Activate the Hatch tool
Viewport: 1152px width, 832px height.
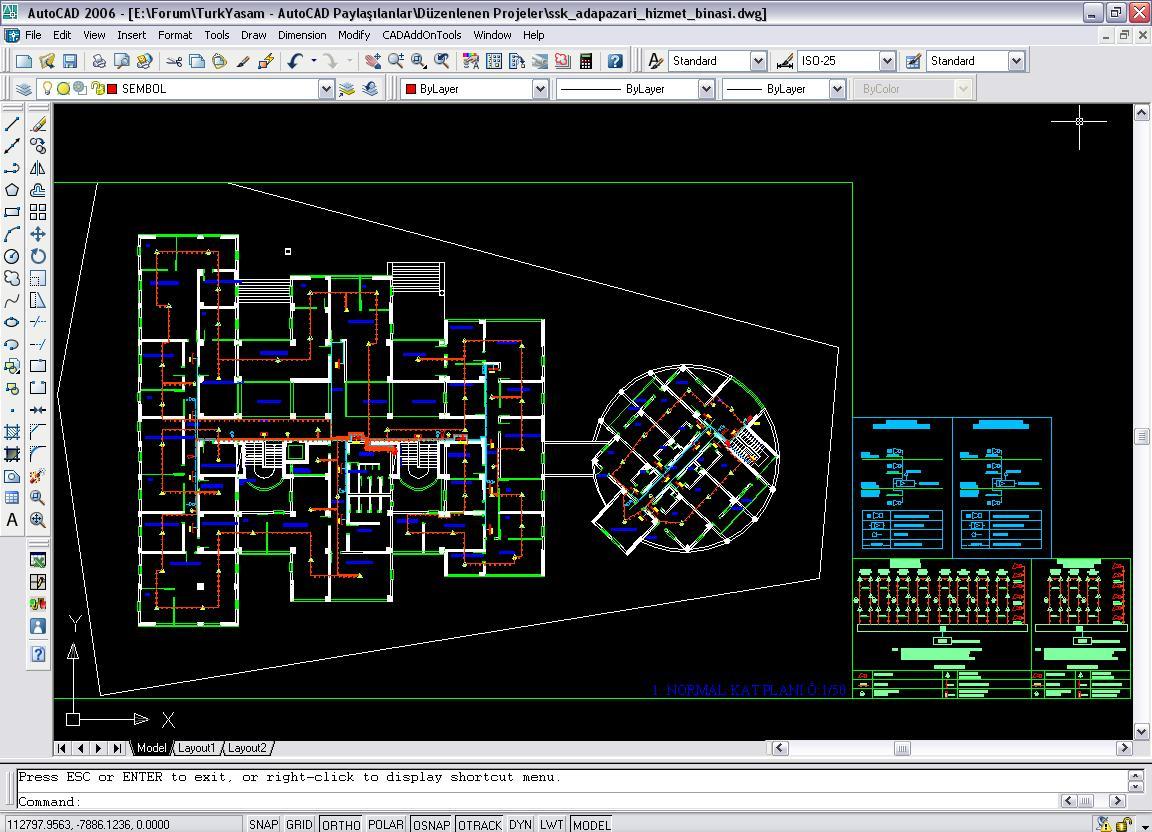[12, 432]
